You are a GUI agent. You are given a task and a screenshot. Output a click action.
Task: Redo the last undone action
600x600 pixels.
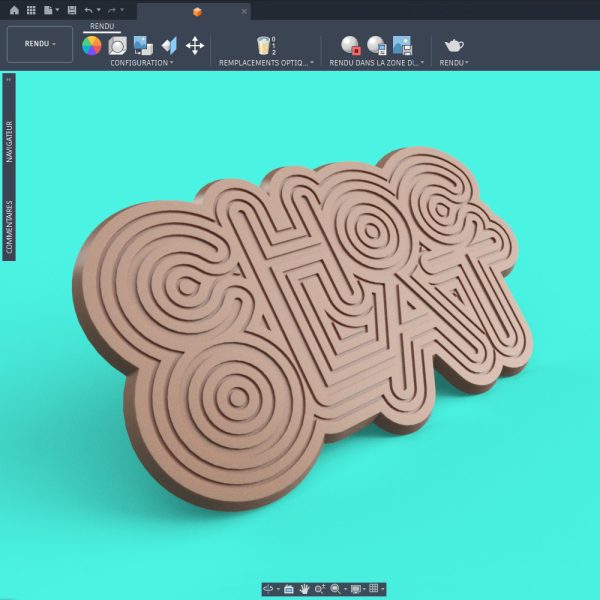point(112,10)
